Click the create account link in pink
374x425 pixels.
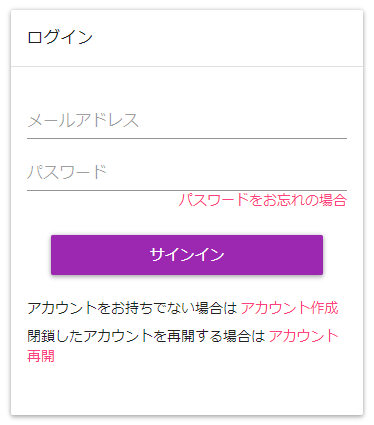289,308
